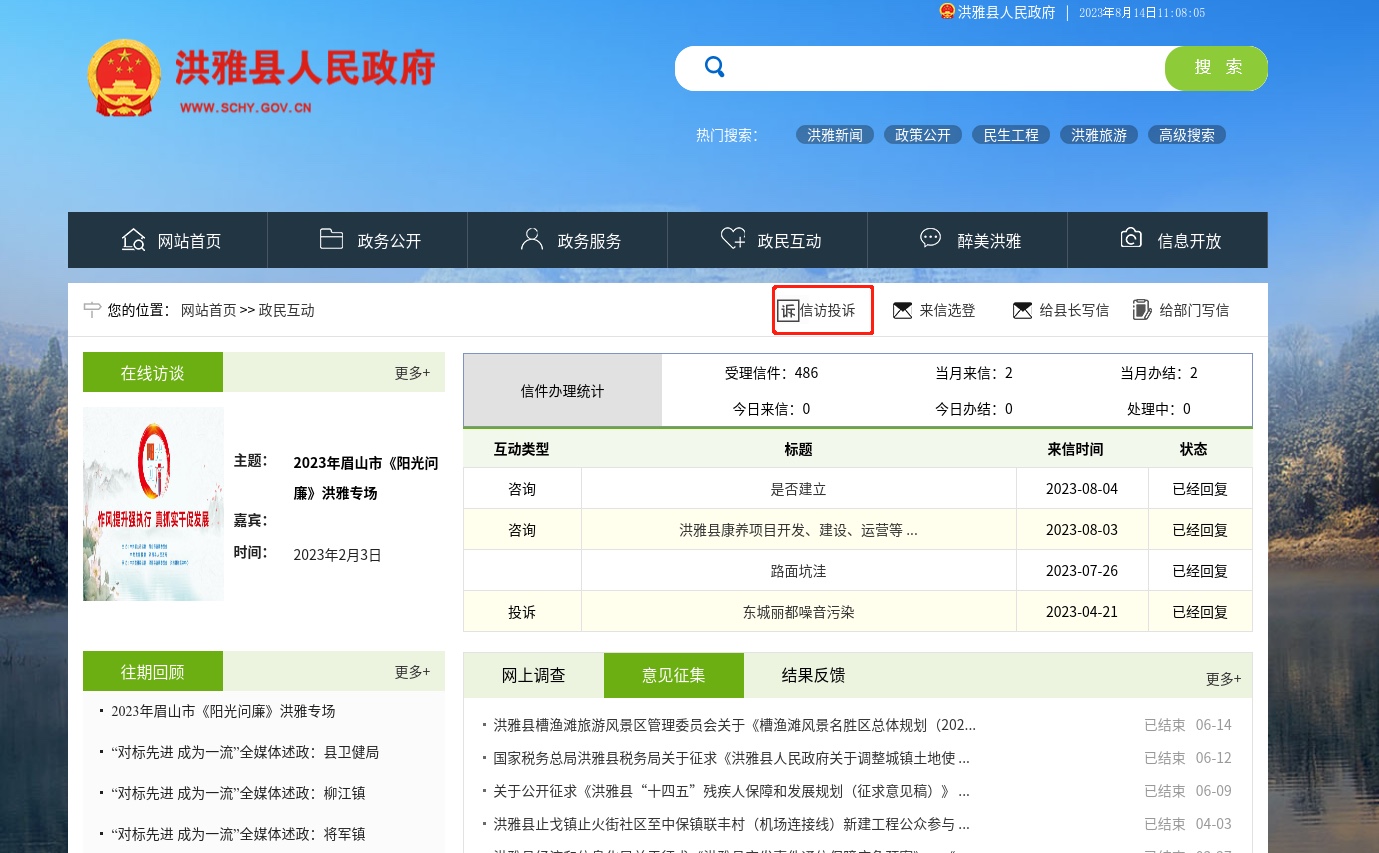The image size is (1379, 853).
Task: Select hot search tag 洪雅旅游
Action: (x=1099, y=135)
